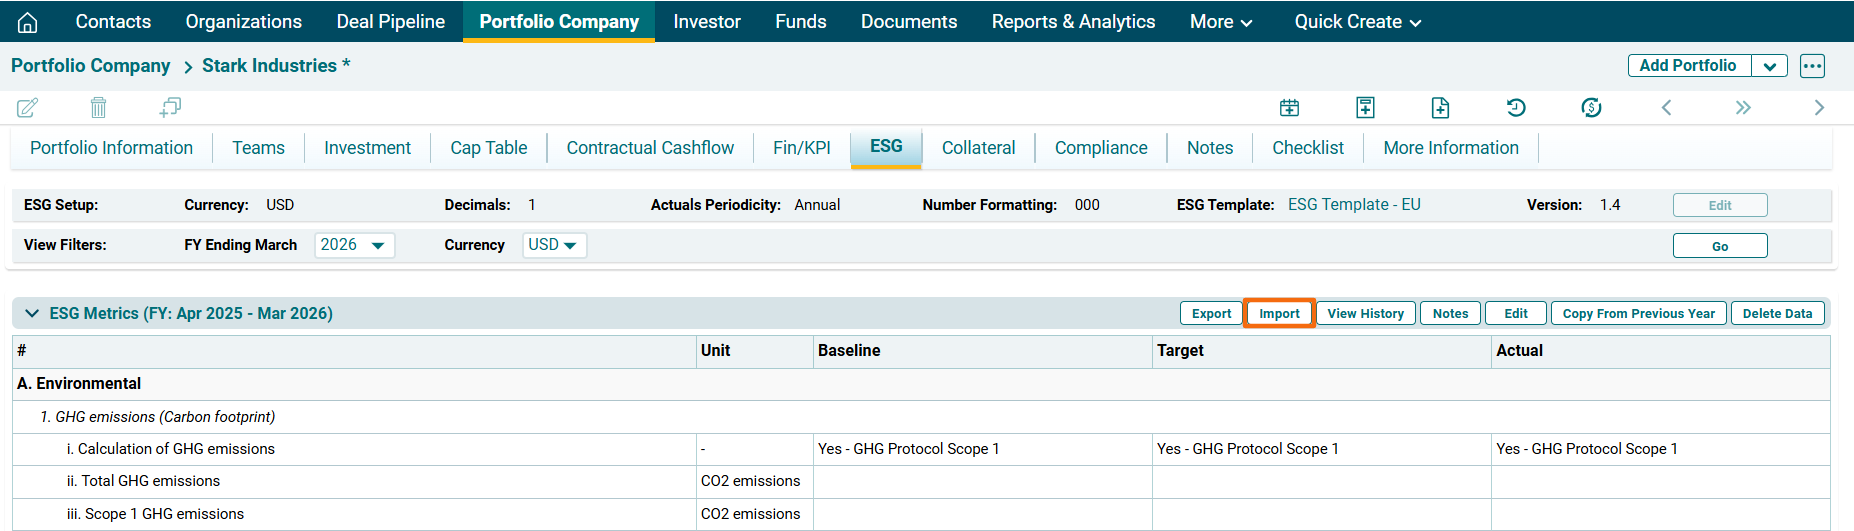
Task: Click the Home icon in navigation bar
Action: 28,22
